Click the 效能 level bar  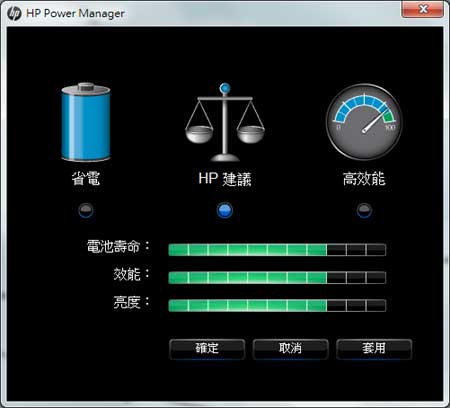click(x=277, y=277)
